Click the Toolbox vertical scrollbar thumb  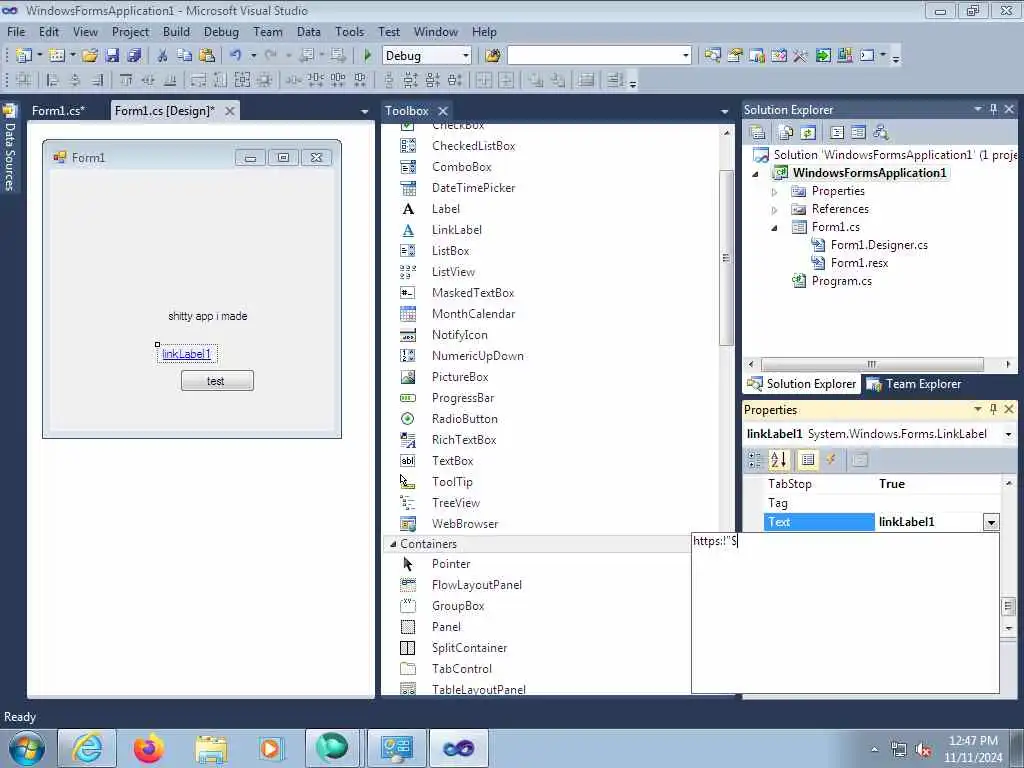pyautogui.click(x=726, y=257)
